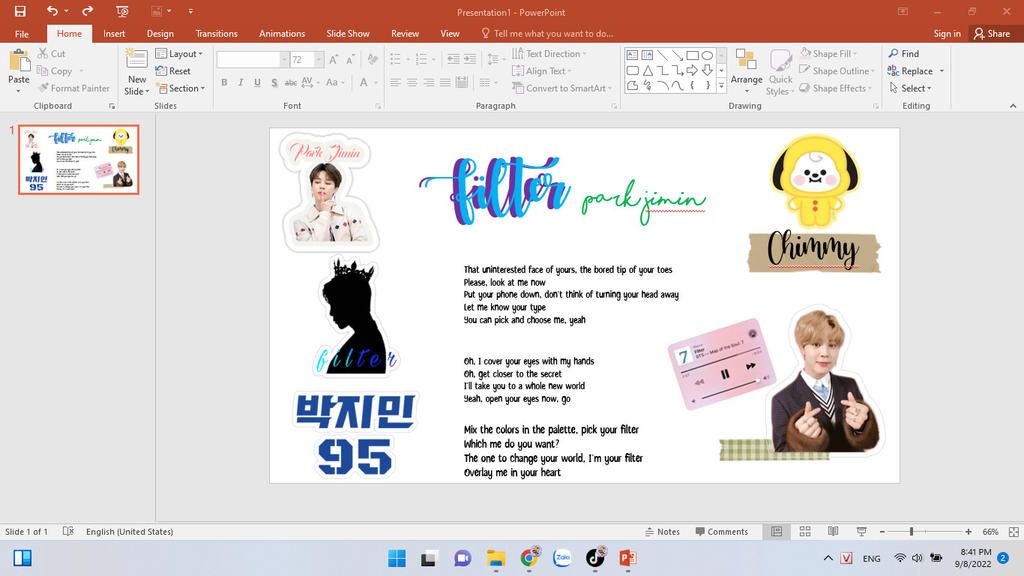Click the Save icon in title bar
The height and width of the screenshot is (576, 1024).
[20, 11]
